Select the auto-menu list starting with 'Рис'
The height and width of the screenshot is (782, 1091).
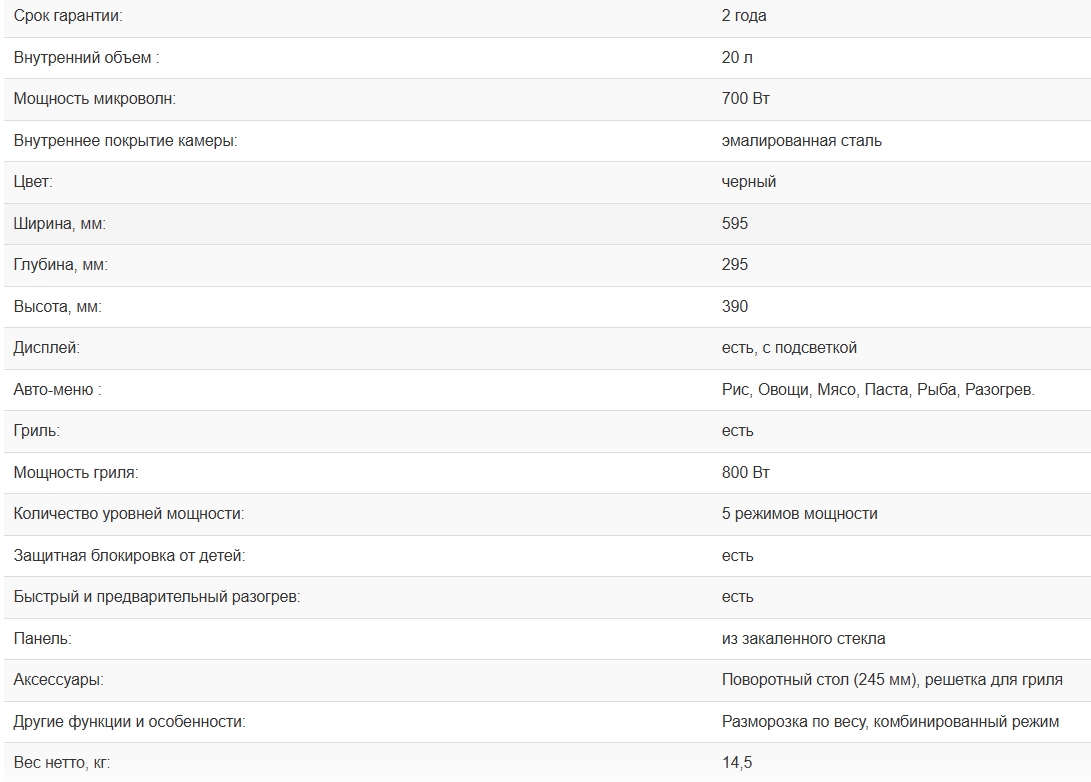(x=878, y=390)
